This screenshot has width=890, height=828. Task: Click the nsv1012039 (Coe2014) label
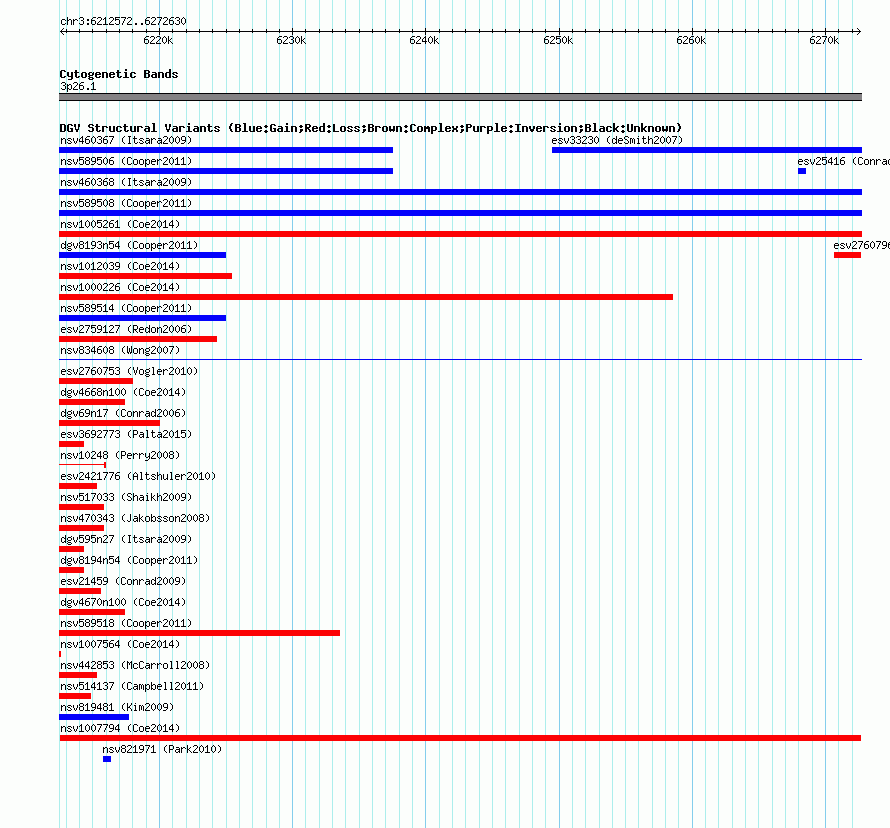120,266
